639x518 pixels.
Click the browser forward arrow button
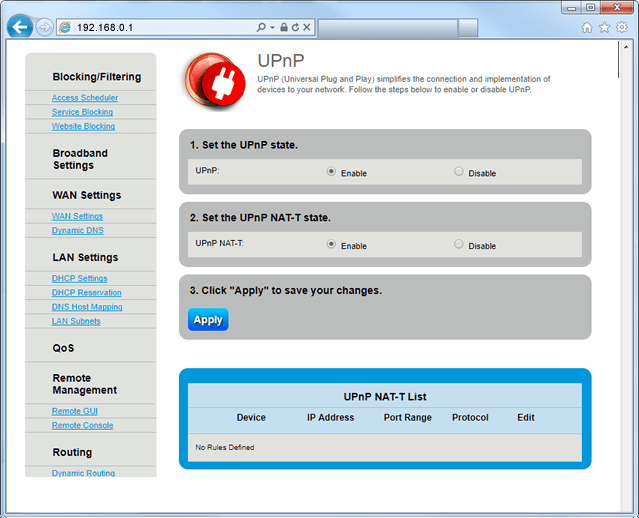(45, 28)
